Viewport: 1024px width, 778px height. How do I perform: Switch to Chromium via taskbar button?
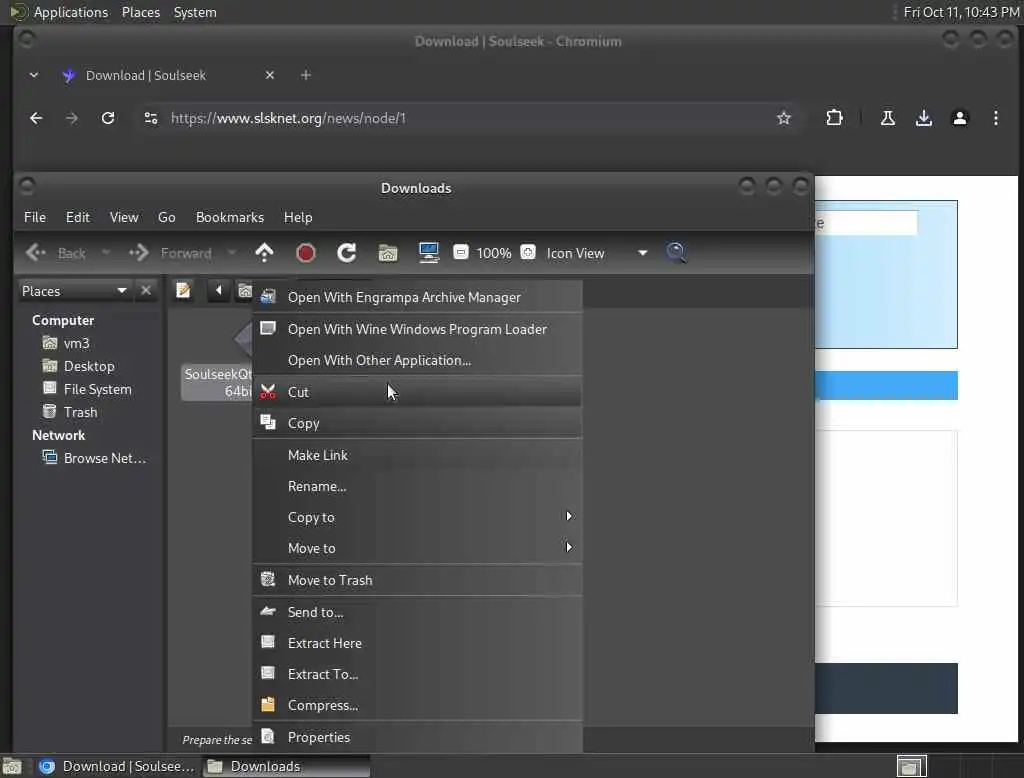[x=118, y=766]
